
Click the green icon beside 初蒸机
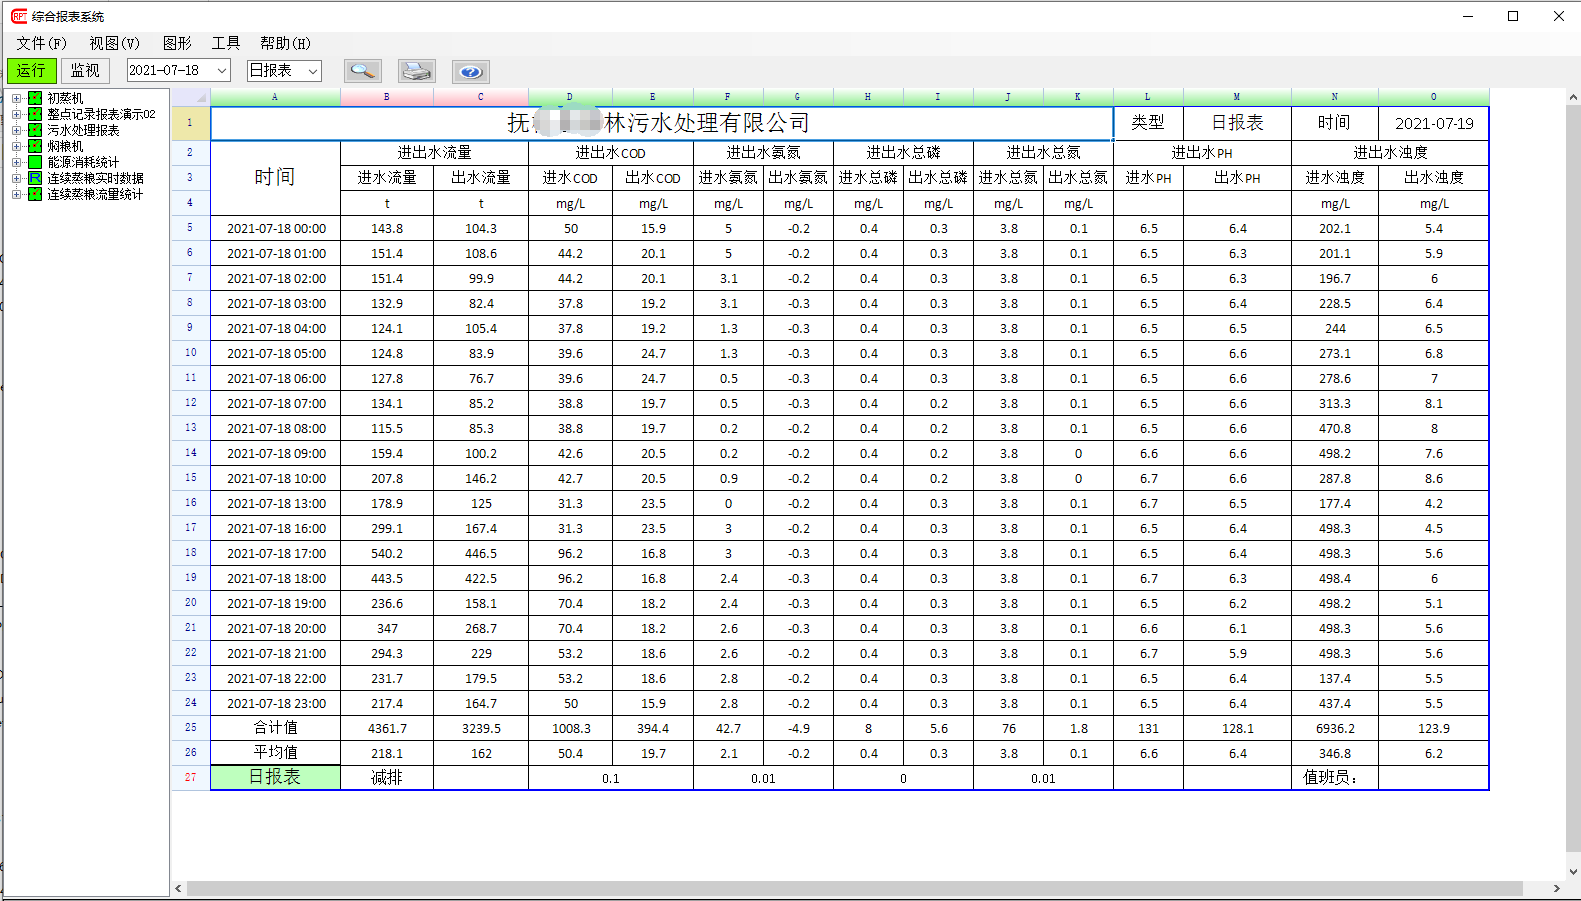(x=35, y=98)
